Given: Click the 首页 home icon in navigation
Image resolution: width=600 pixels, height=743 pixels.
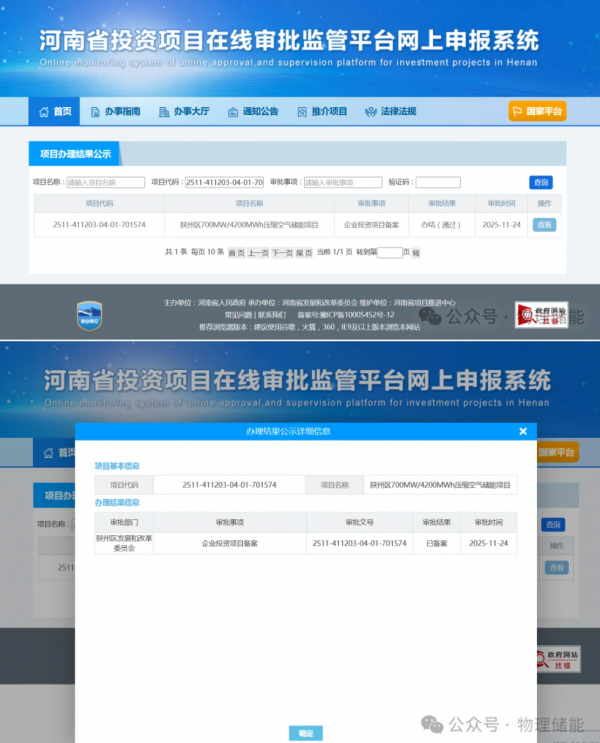Looking at the screenshot, I should point(43,111).
